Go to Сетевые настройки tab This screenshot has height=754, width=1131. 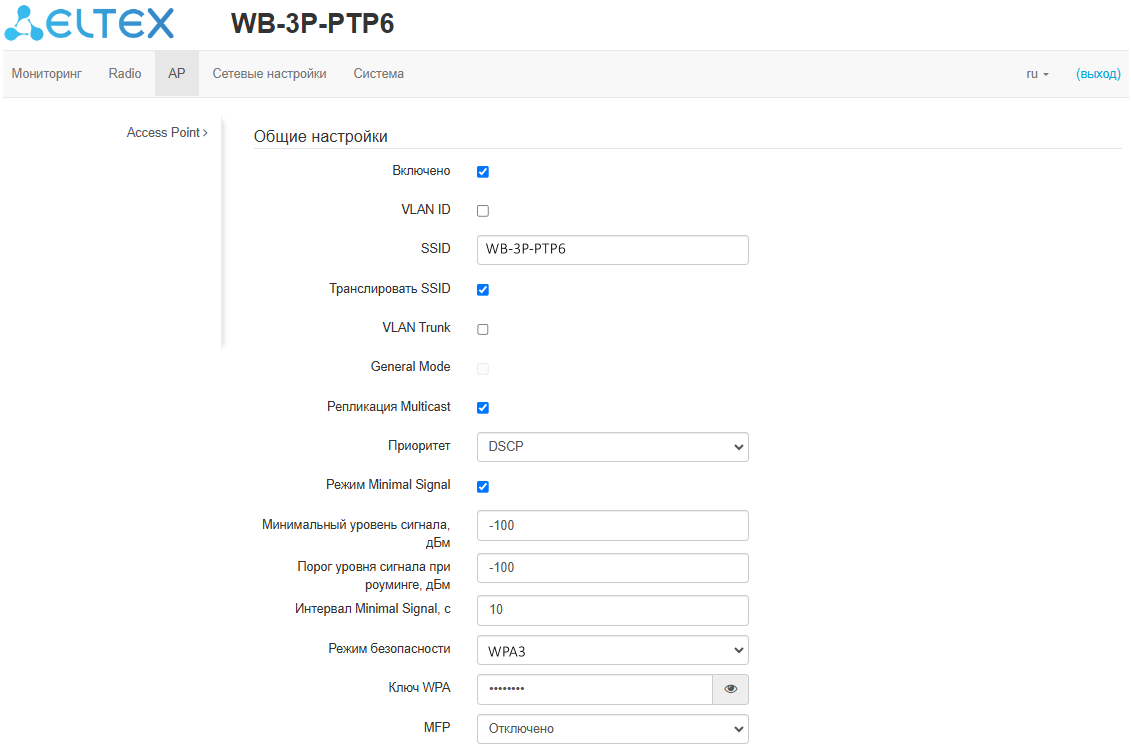coord(269,74)
